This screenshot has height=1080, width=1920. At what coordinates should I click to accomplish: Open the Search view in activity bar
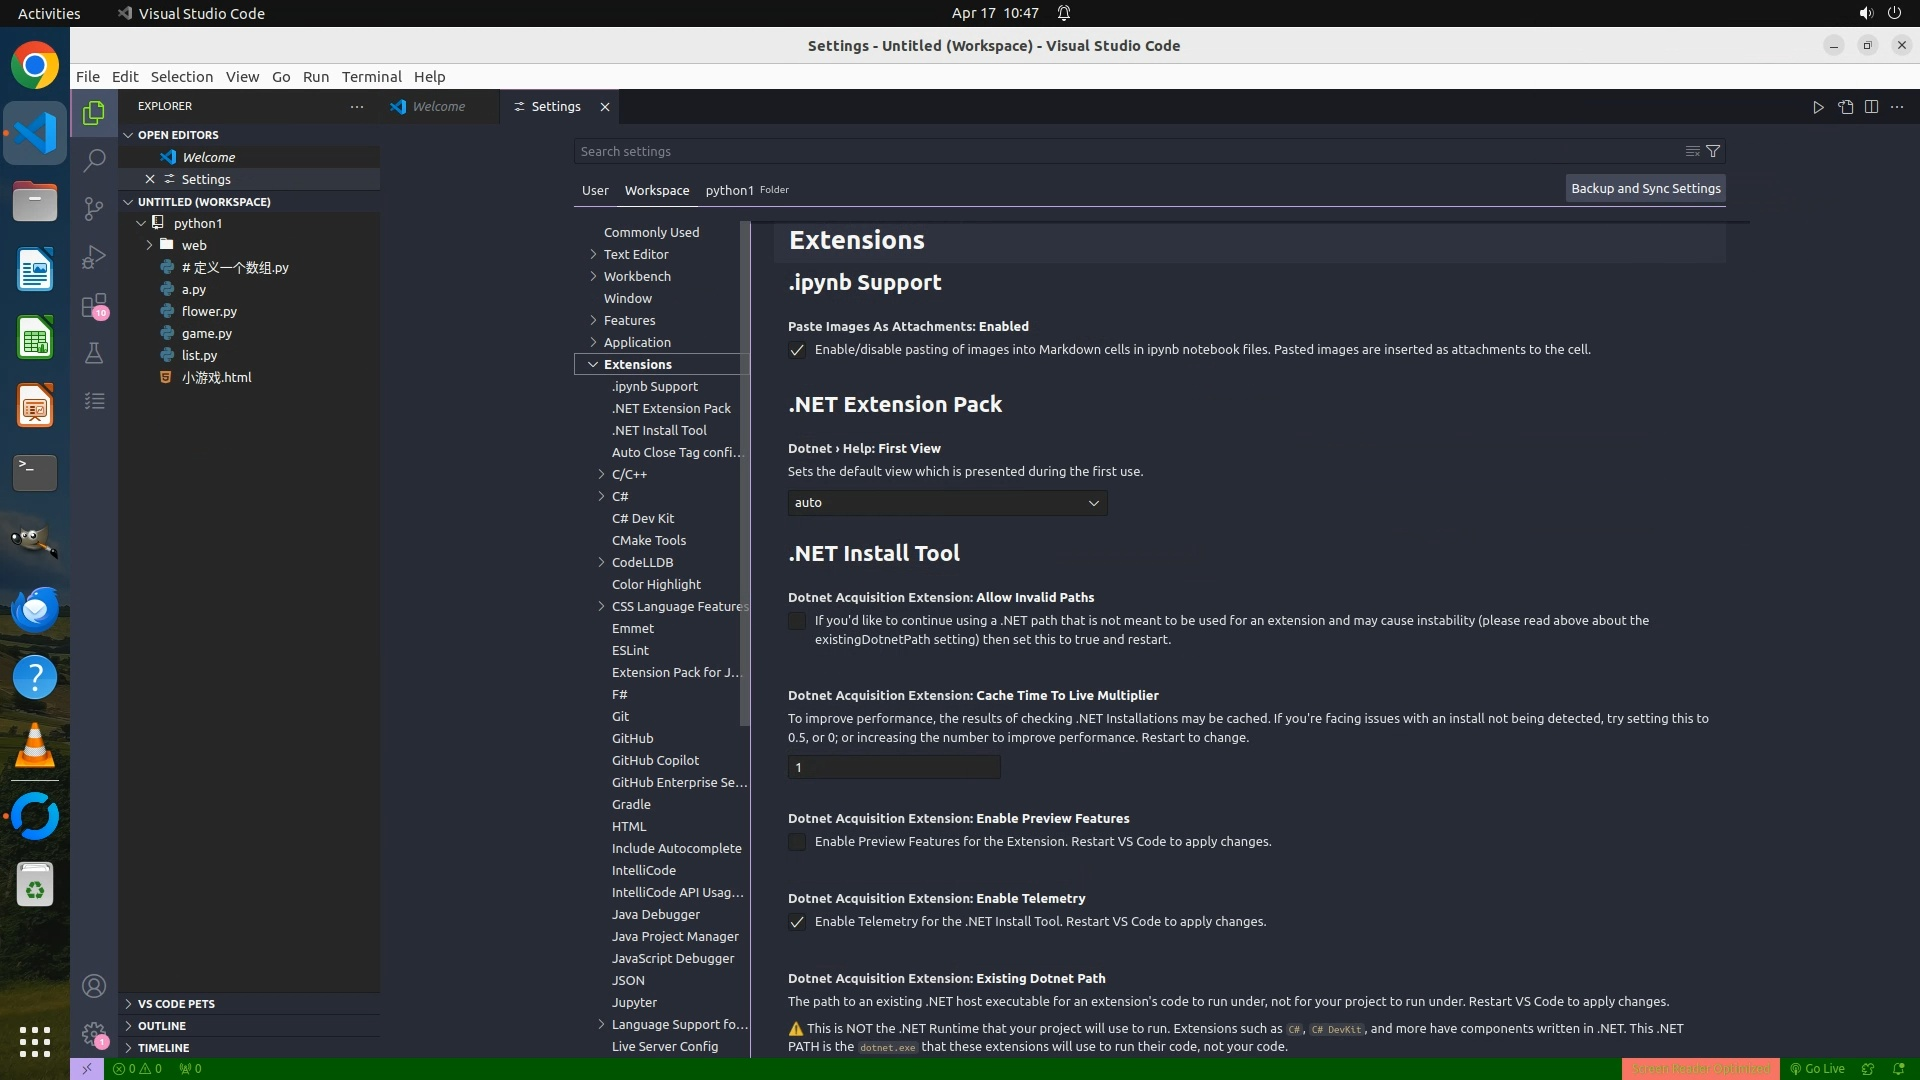[x=94, y=160]
